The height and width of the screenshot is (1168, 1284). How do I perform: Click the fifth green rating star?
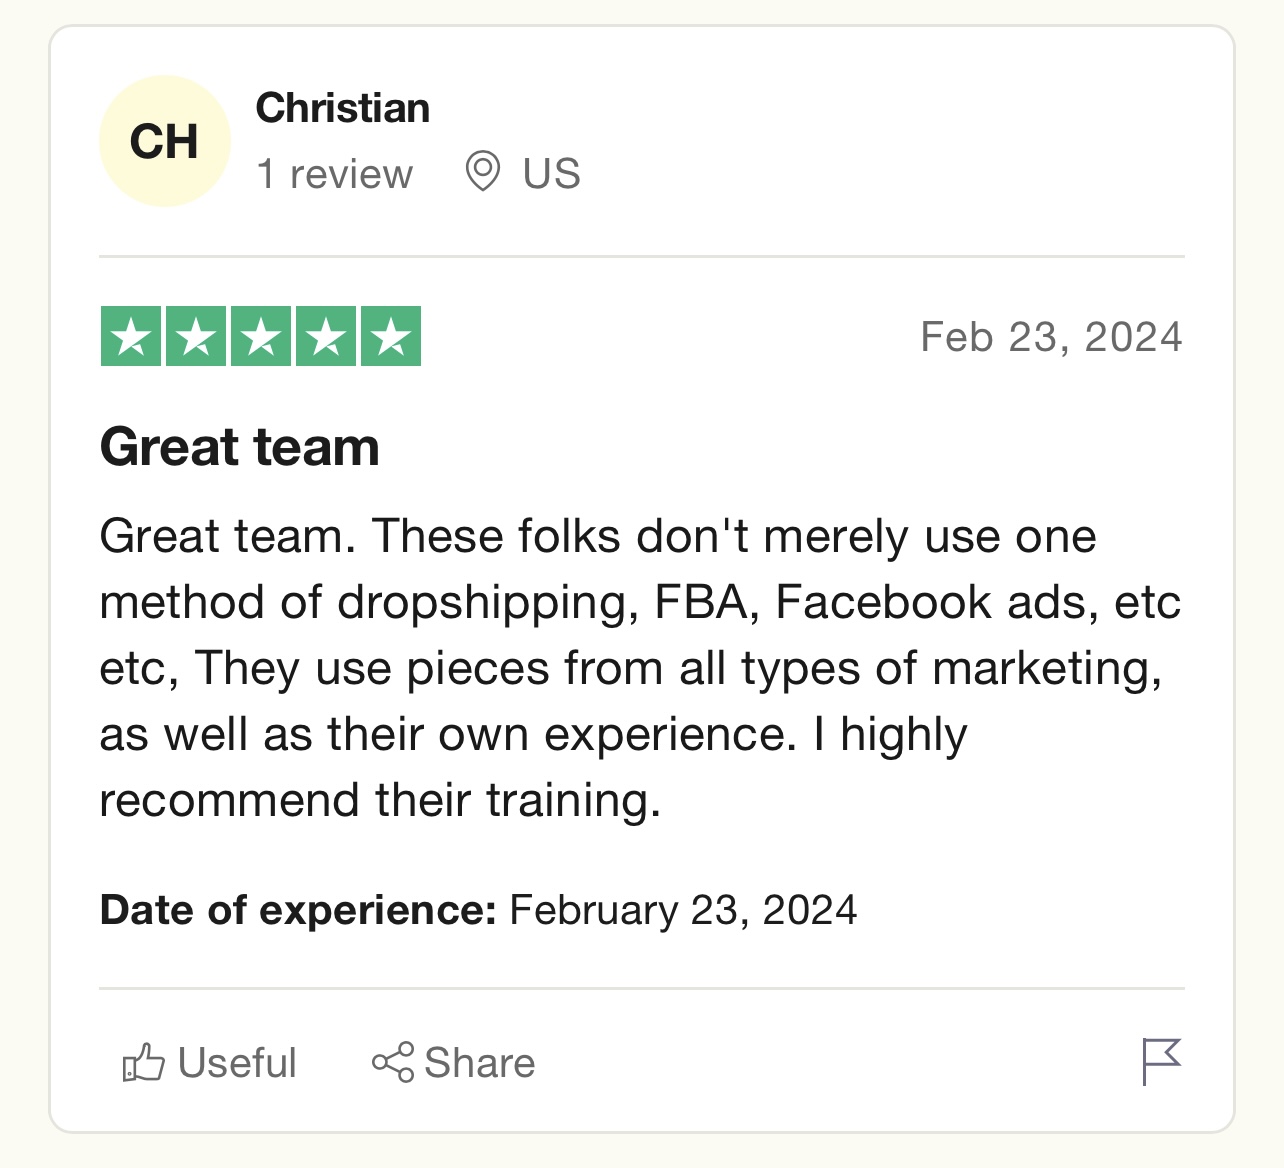pos(391,336)
